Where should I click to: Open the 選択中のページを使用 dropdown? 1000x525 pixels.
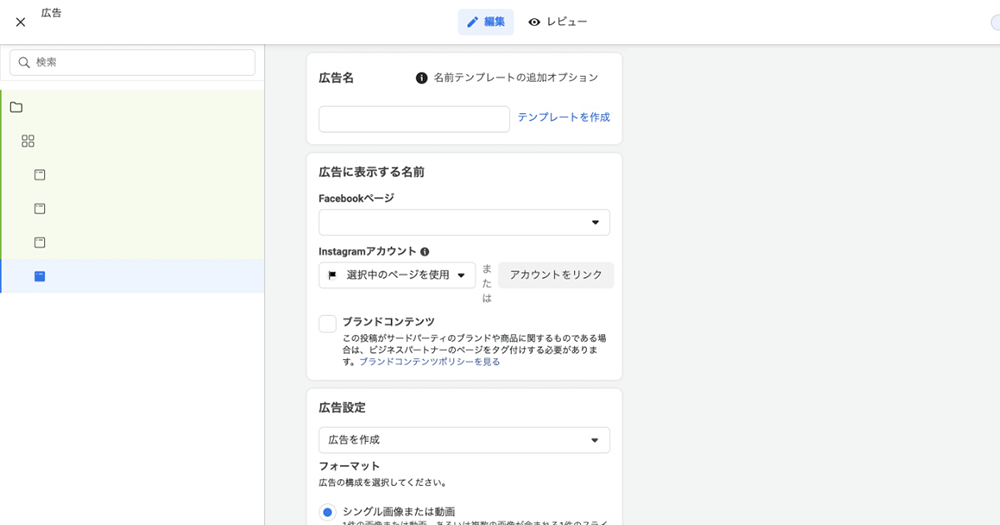(x=397, y=275)
